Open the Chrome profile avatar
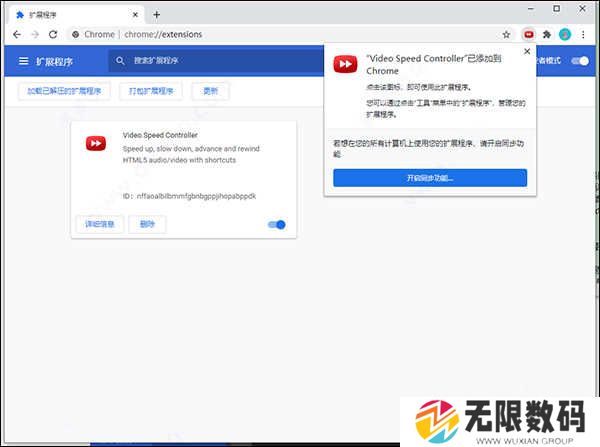 (565, 34)
